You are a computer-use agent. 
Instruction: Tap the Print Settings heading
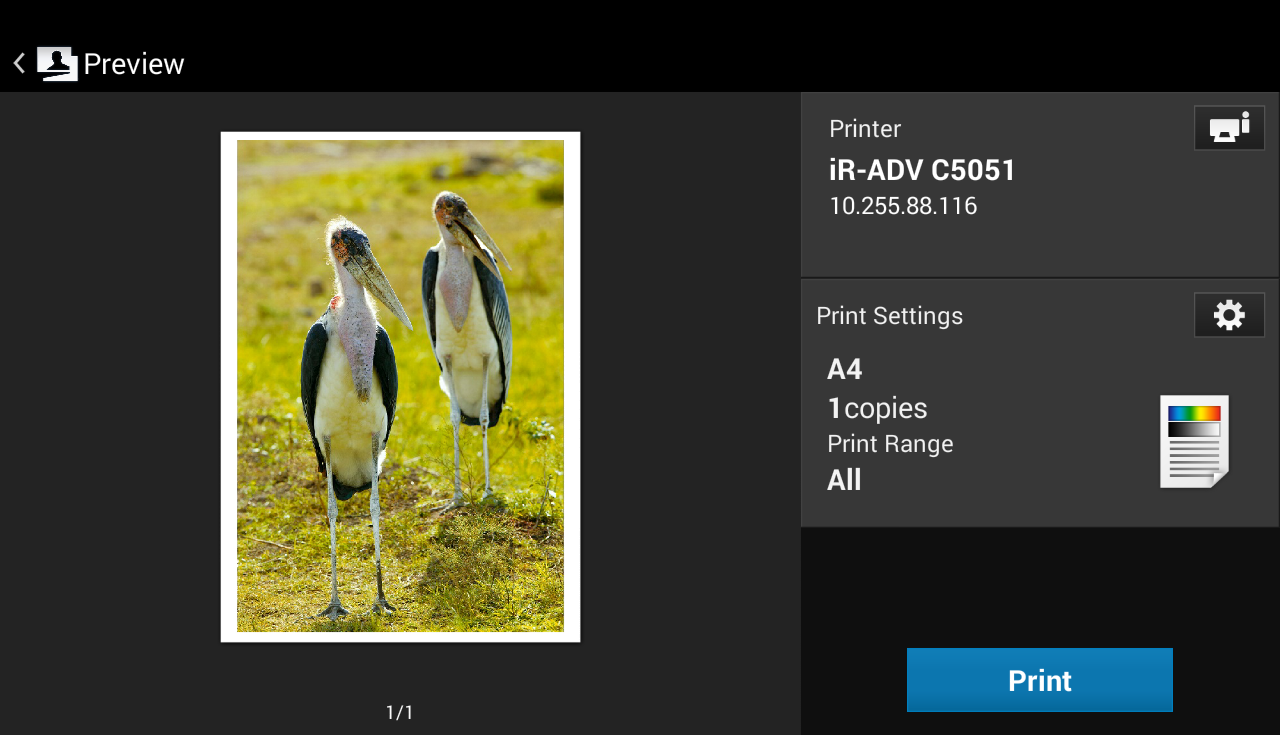889,316
